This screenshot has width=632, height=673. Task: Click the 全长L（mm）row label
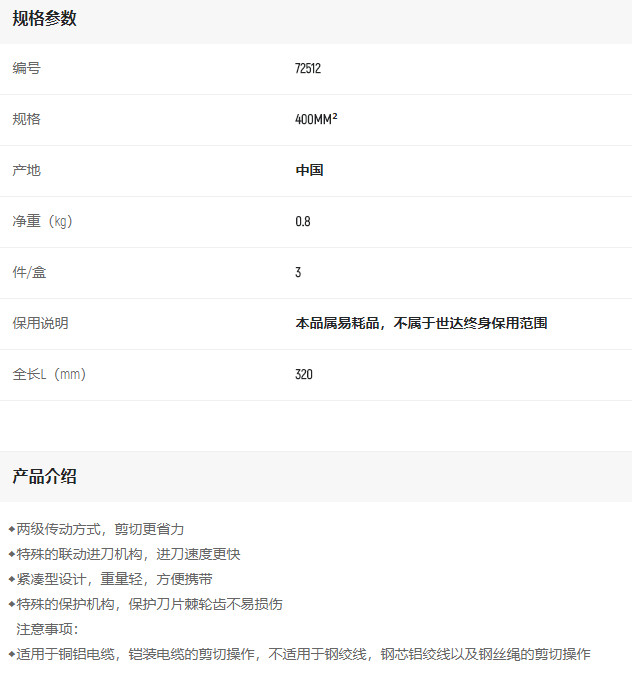[49, 374]
